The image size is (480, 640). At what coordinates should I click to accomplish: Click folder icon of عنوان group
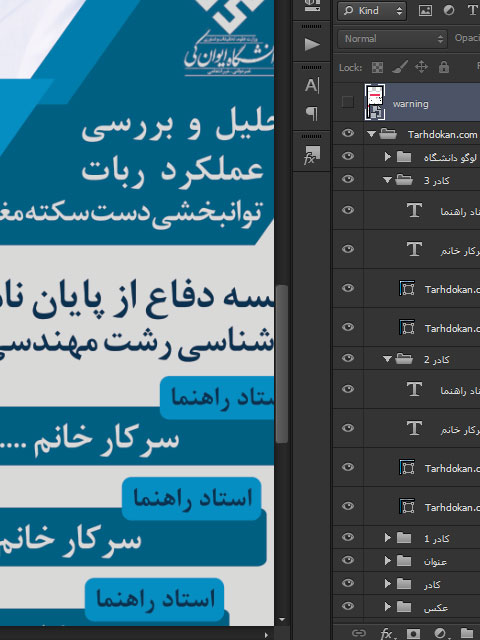pyautogui.click(x=404, y=561)
